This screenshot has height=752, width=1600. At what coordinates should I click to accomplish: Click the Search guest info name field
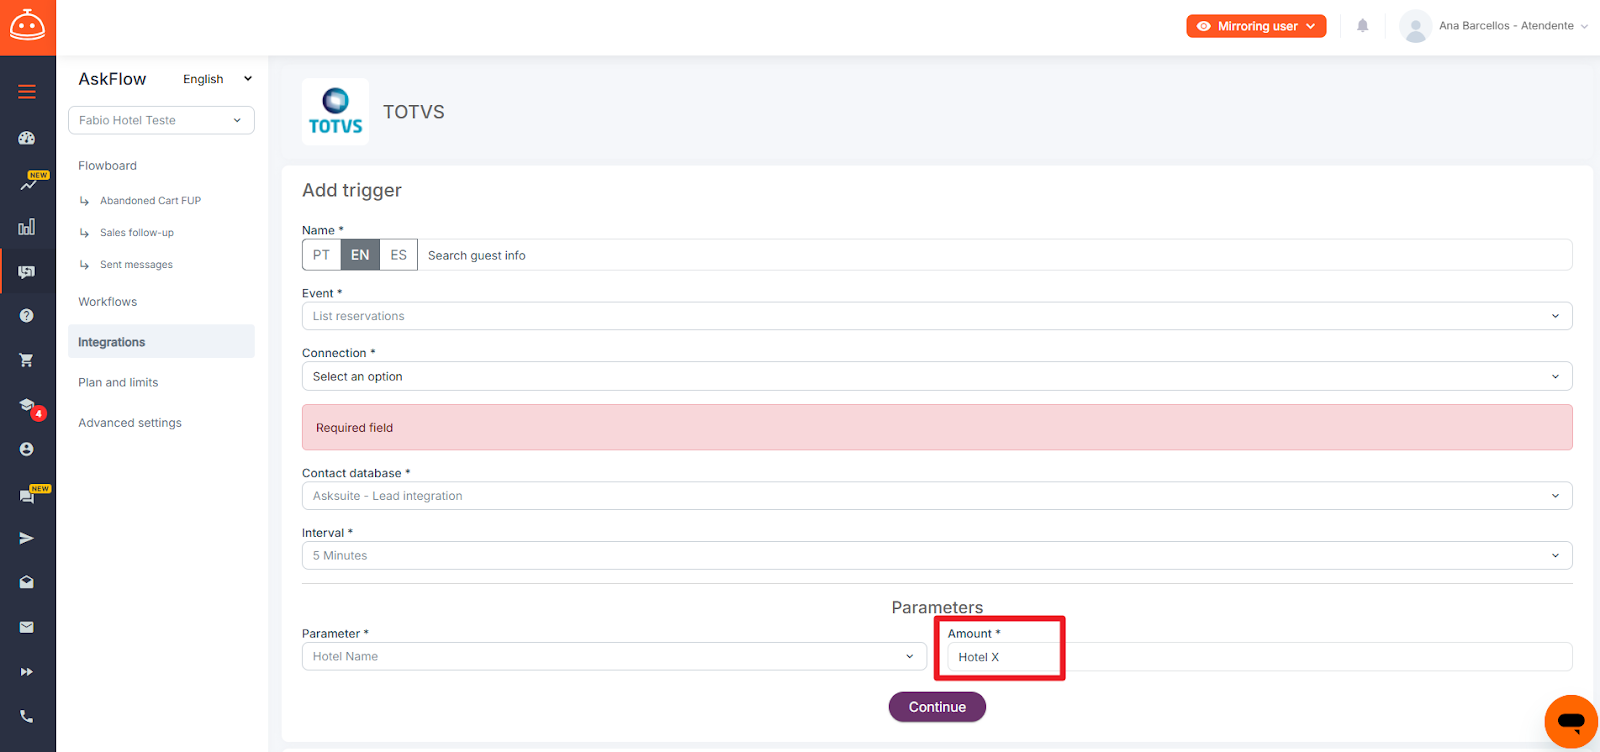[994, 255]
